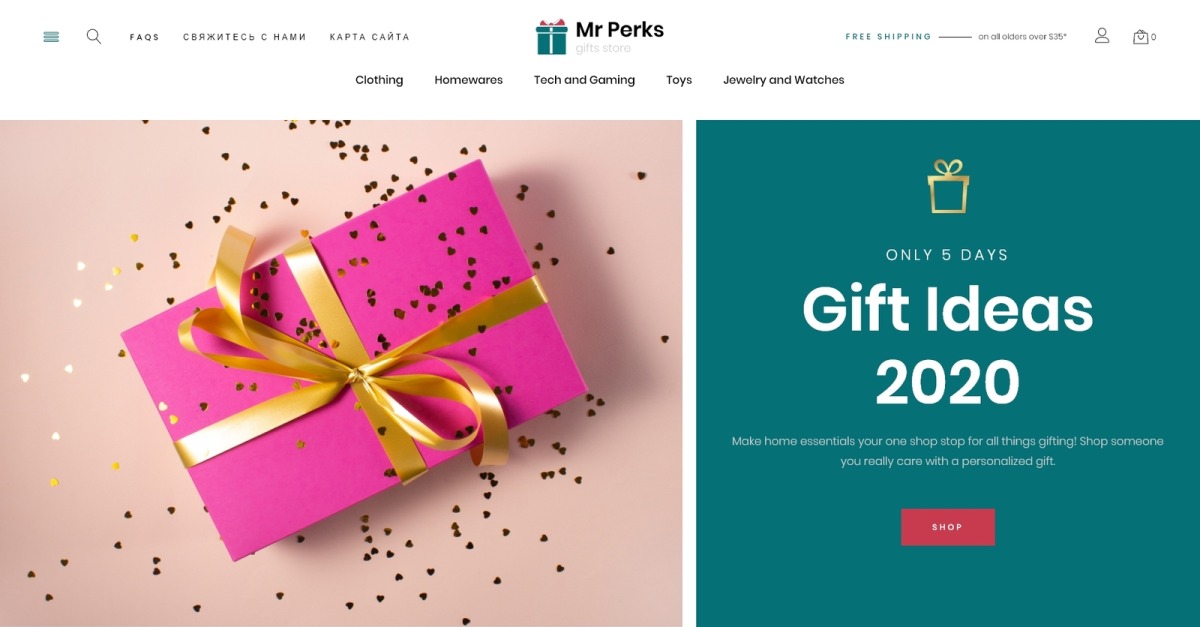Open the Свяжитесь с нами link
Screen dimensions: 1200x627
[x=245, y=37]
